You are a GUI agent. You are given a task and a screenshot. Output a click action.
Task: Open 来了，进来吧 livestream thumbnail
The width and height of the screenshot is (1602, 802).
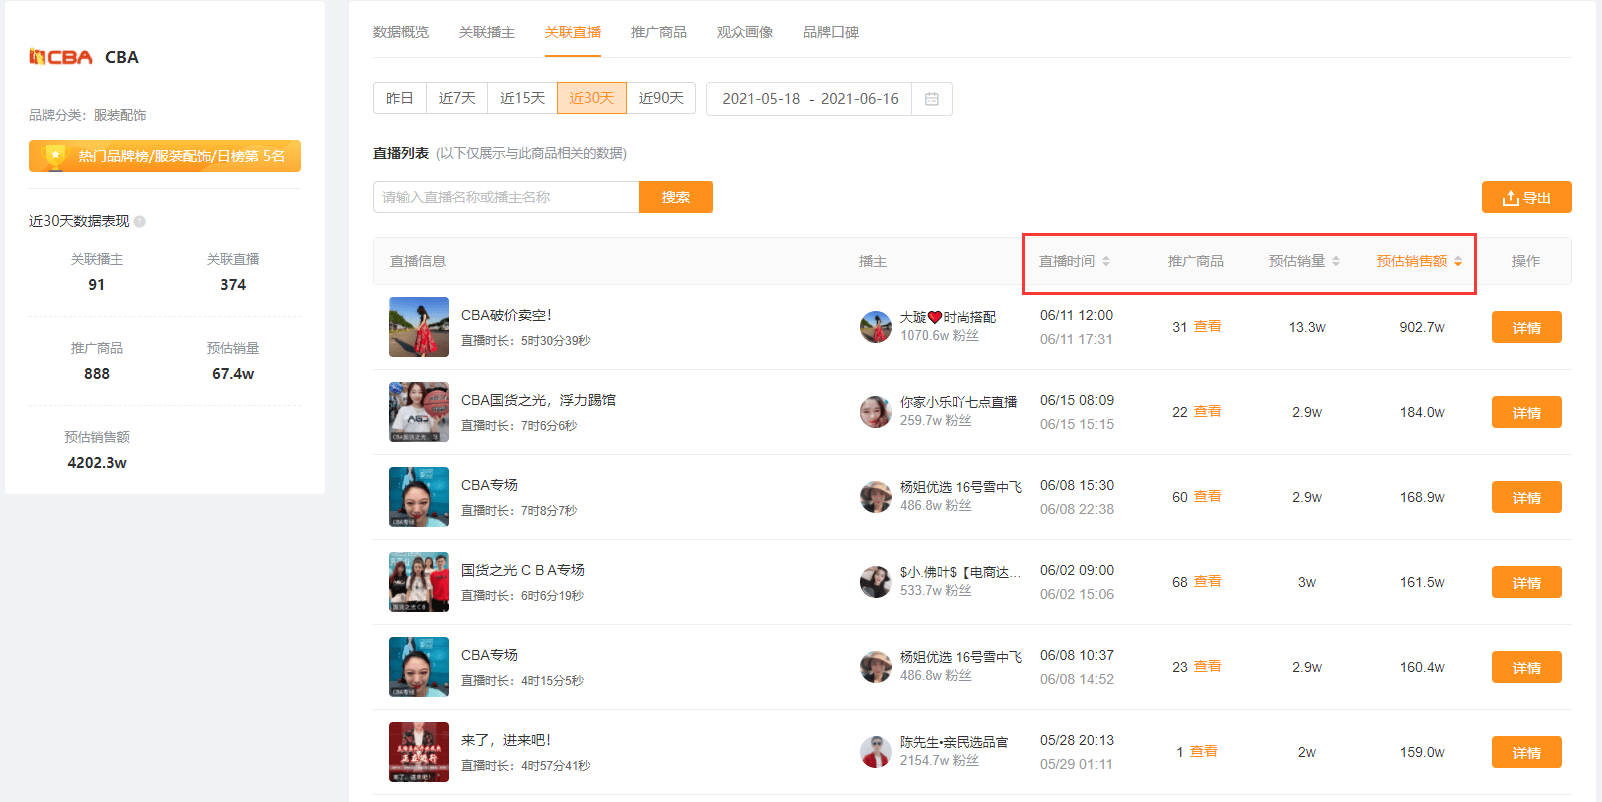tap(419, 752)
